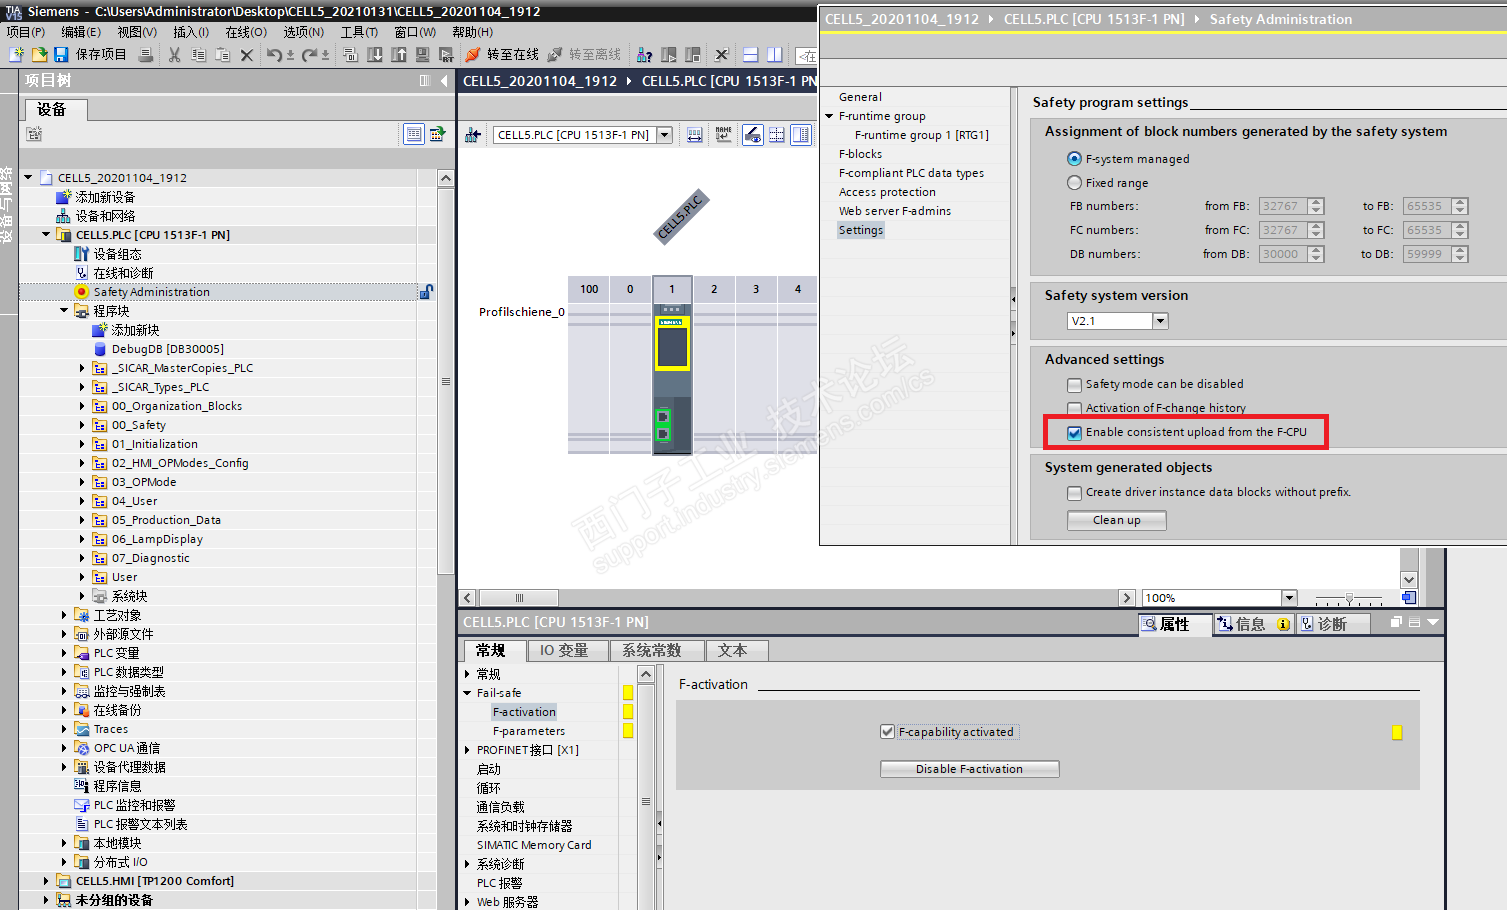Open Web server F-admins section
Image resolution: width=1507 pixels, height=910 pixels.
(895, 211)
